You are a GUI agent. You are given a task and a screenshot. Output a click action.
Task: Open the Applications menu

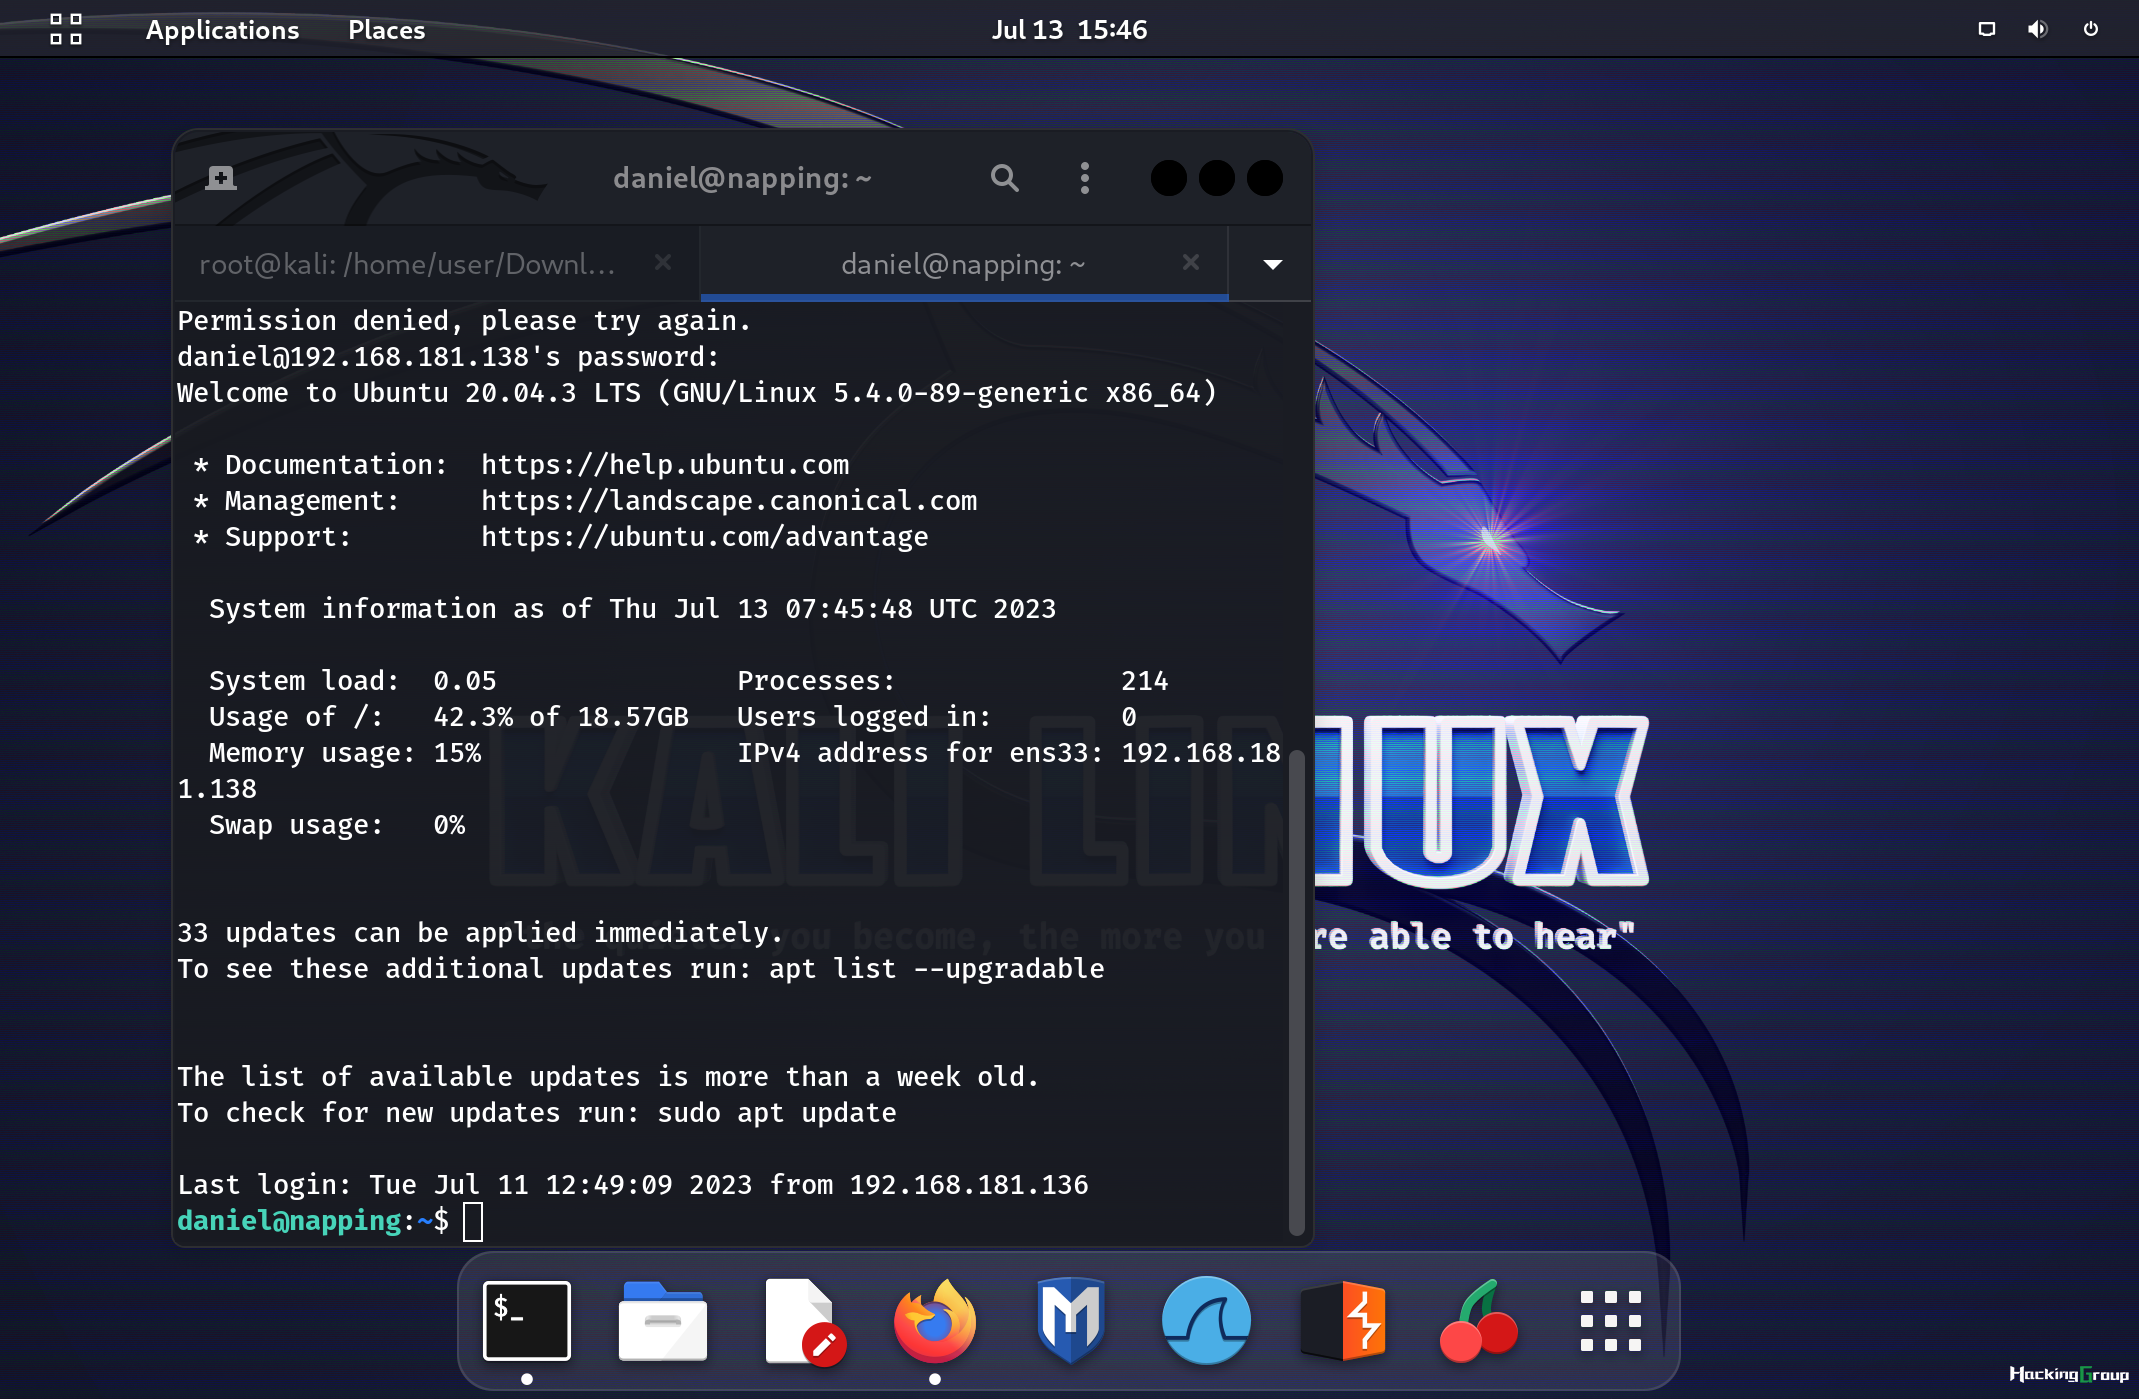[x=222, y=29]
